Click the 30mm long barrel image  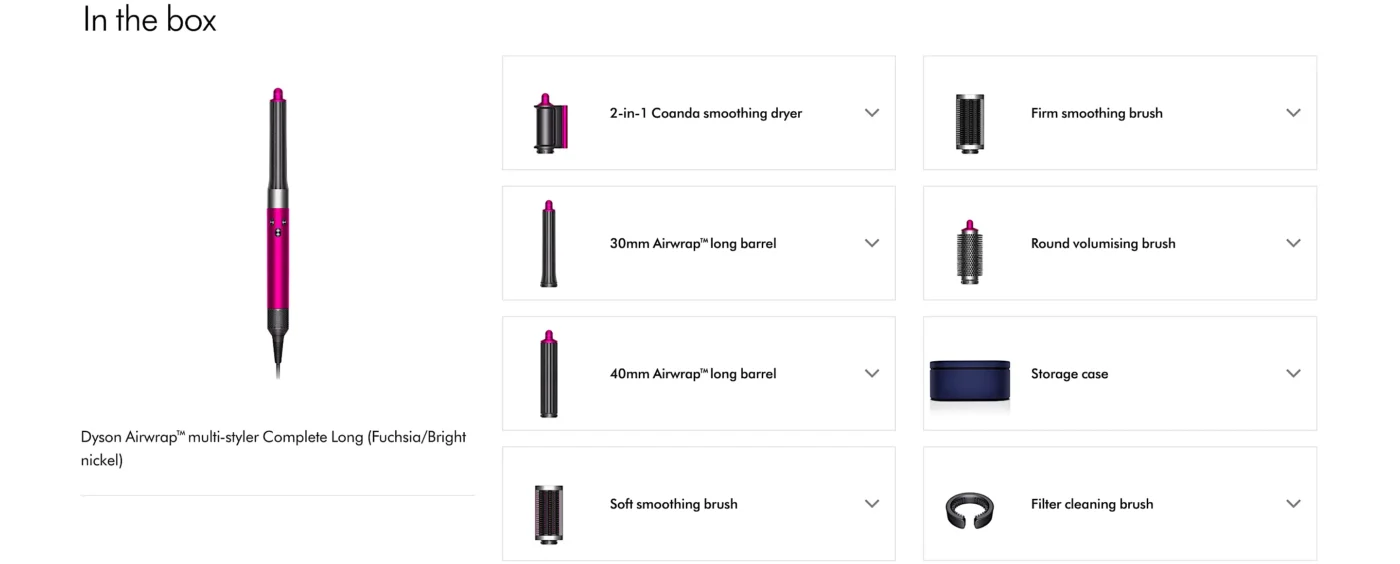[548, 244]
